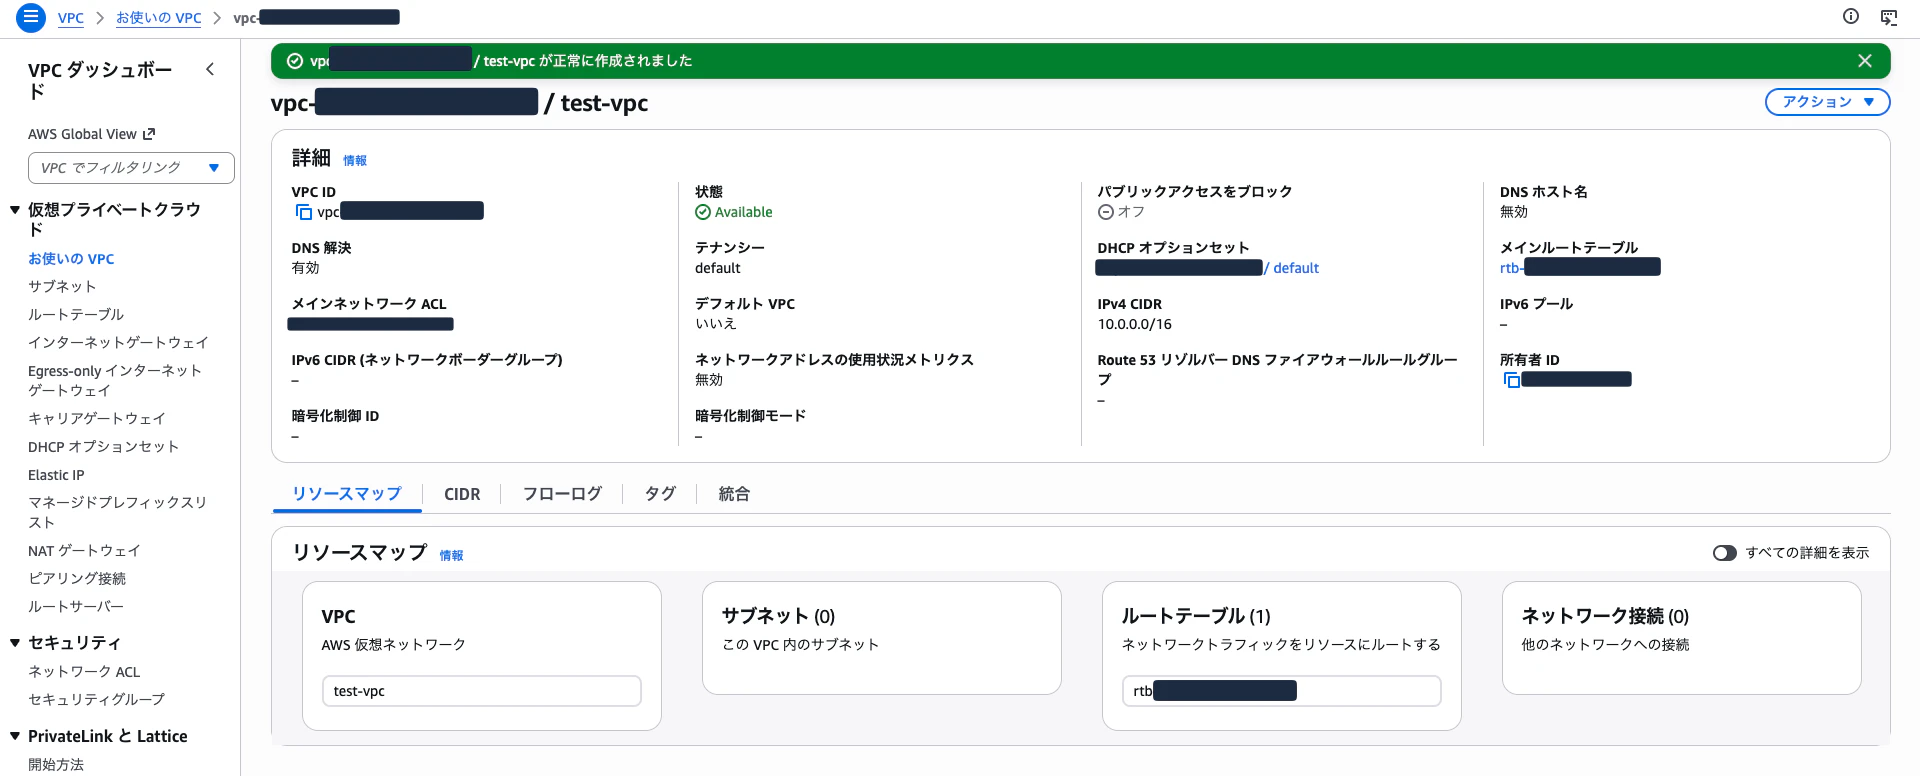The image size is (1920, 776).
Task: Open サブネット in sidebar
Action: [62, 287]
